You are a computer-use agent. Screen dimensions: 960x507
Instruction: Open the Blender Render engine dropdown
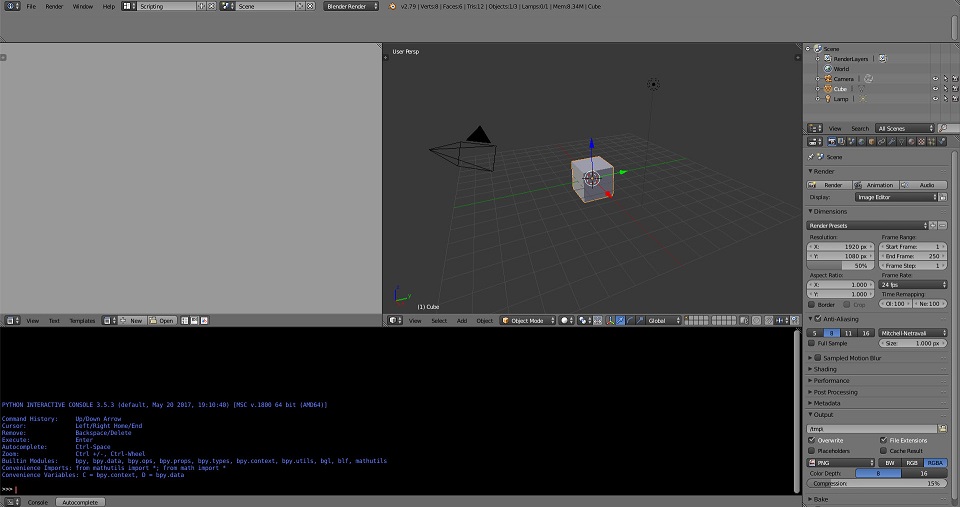coord(351,6)
